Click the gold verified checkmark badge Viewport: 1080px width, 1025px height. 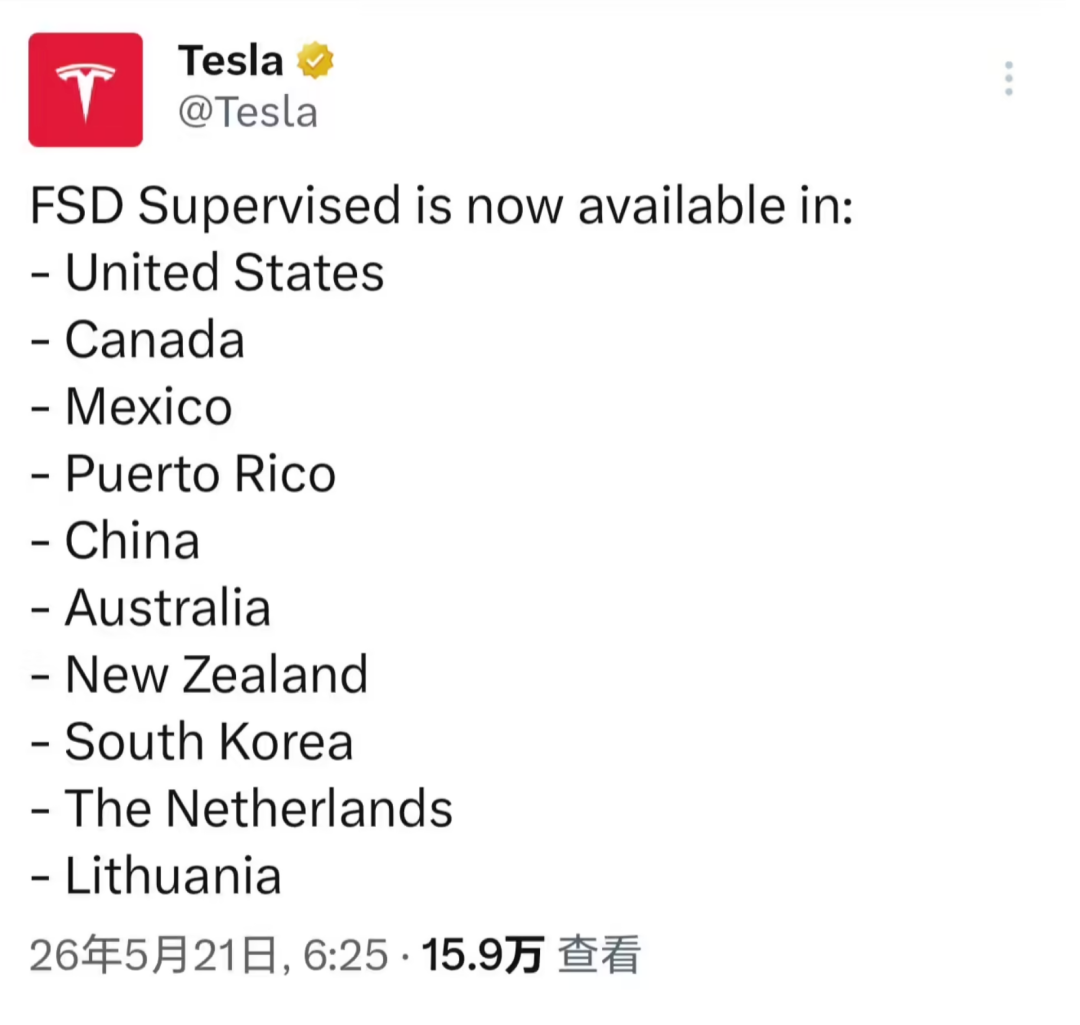[x=315, y=60]
